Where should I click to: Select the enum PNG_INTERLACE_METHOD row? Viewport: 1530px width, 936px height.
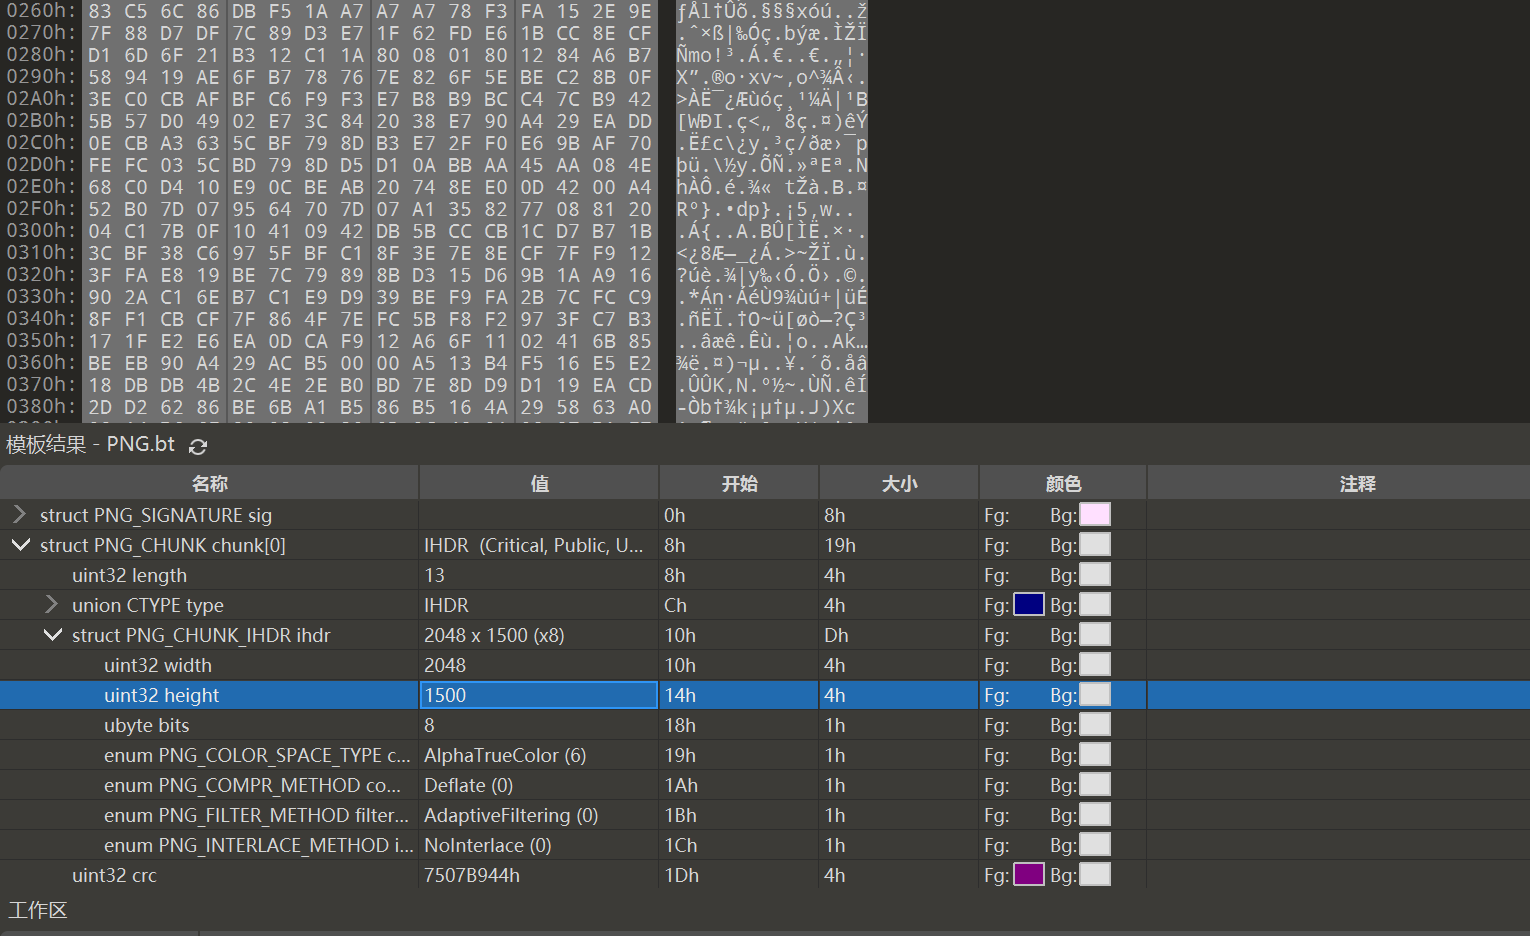pyautogui.click(x=765, y=845)
